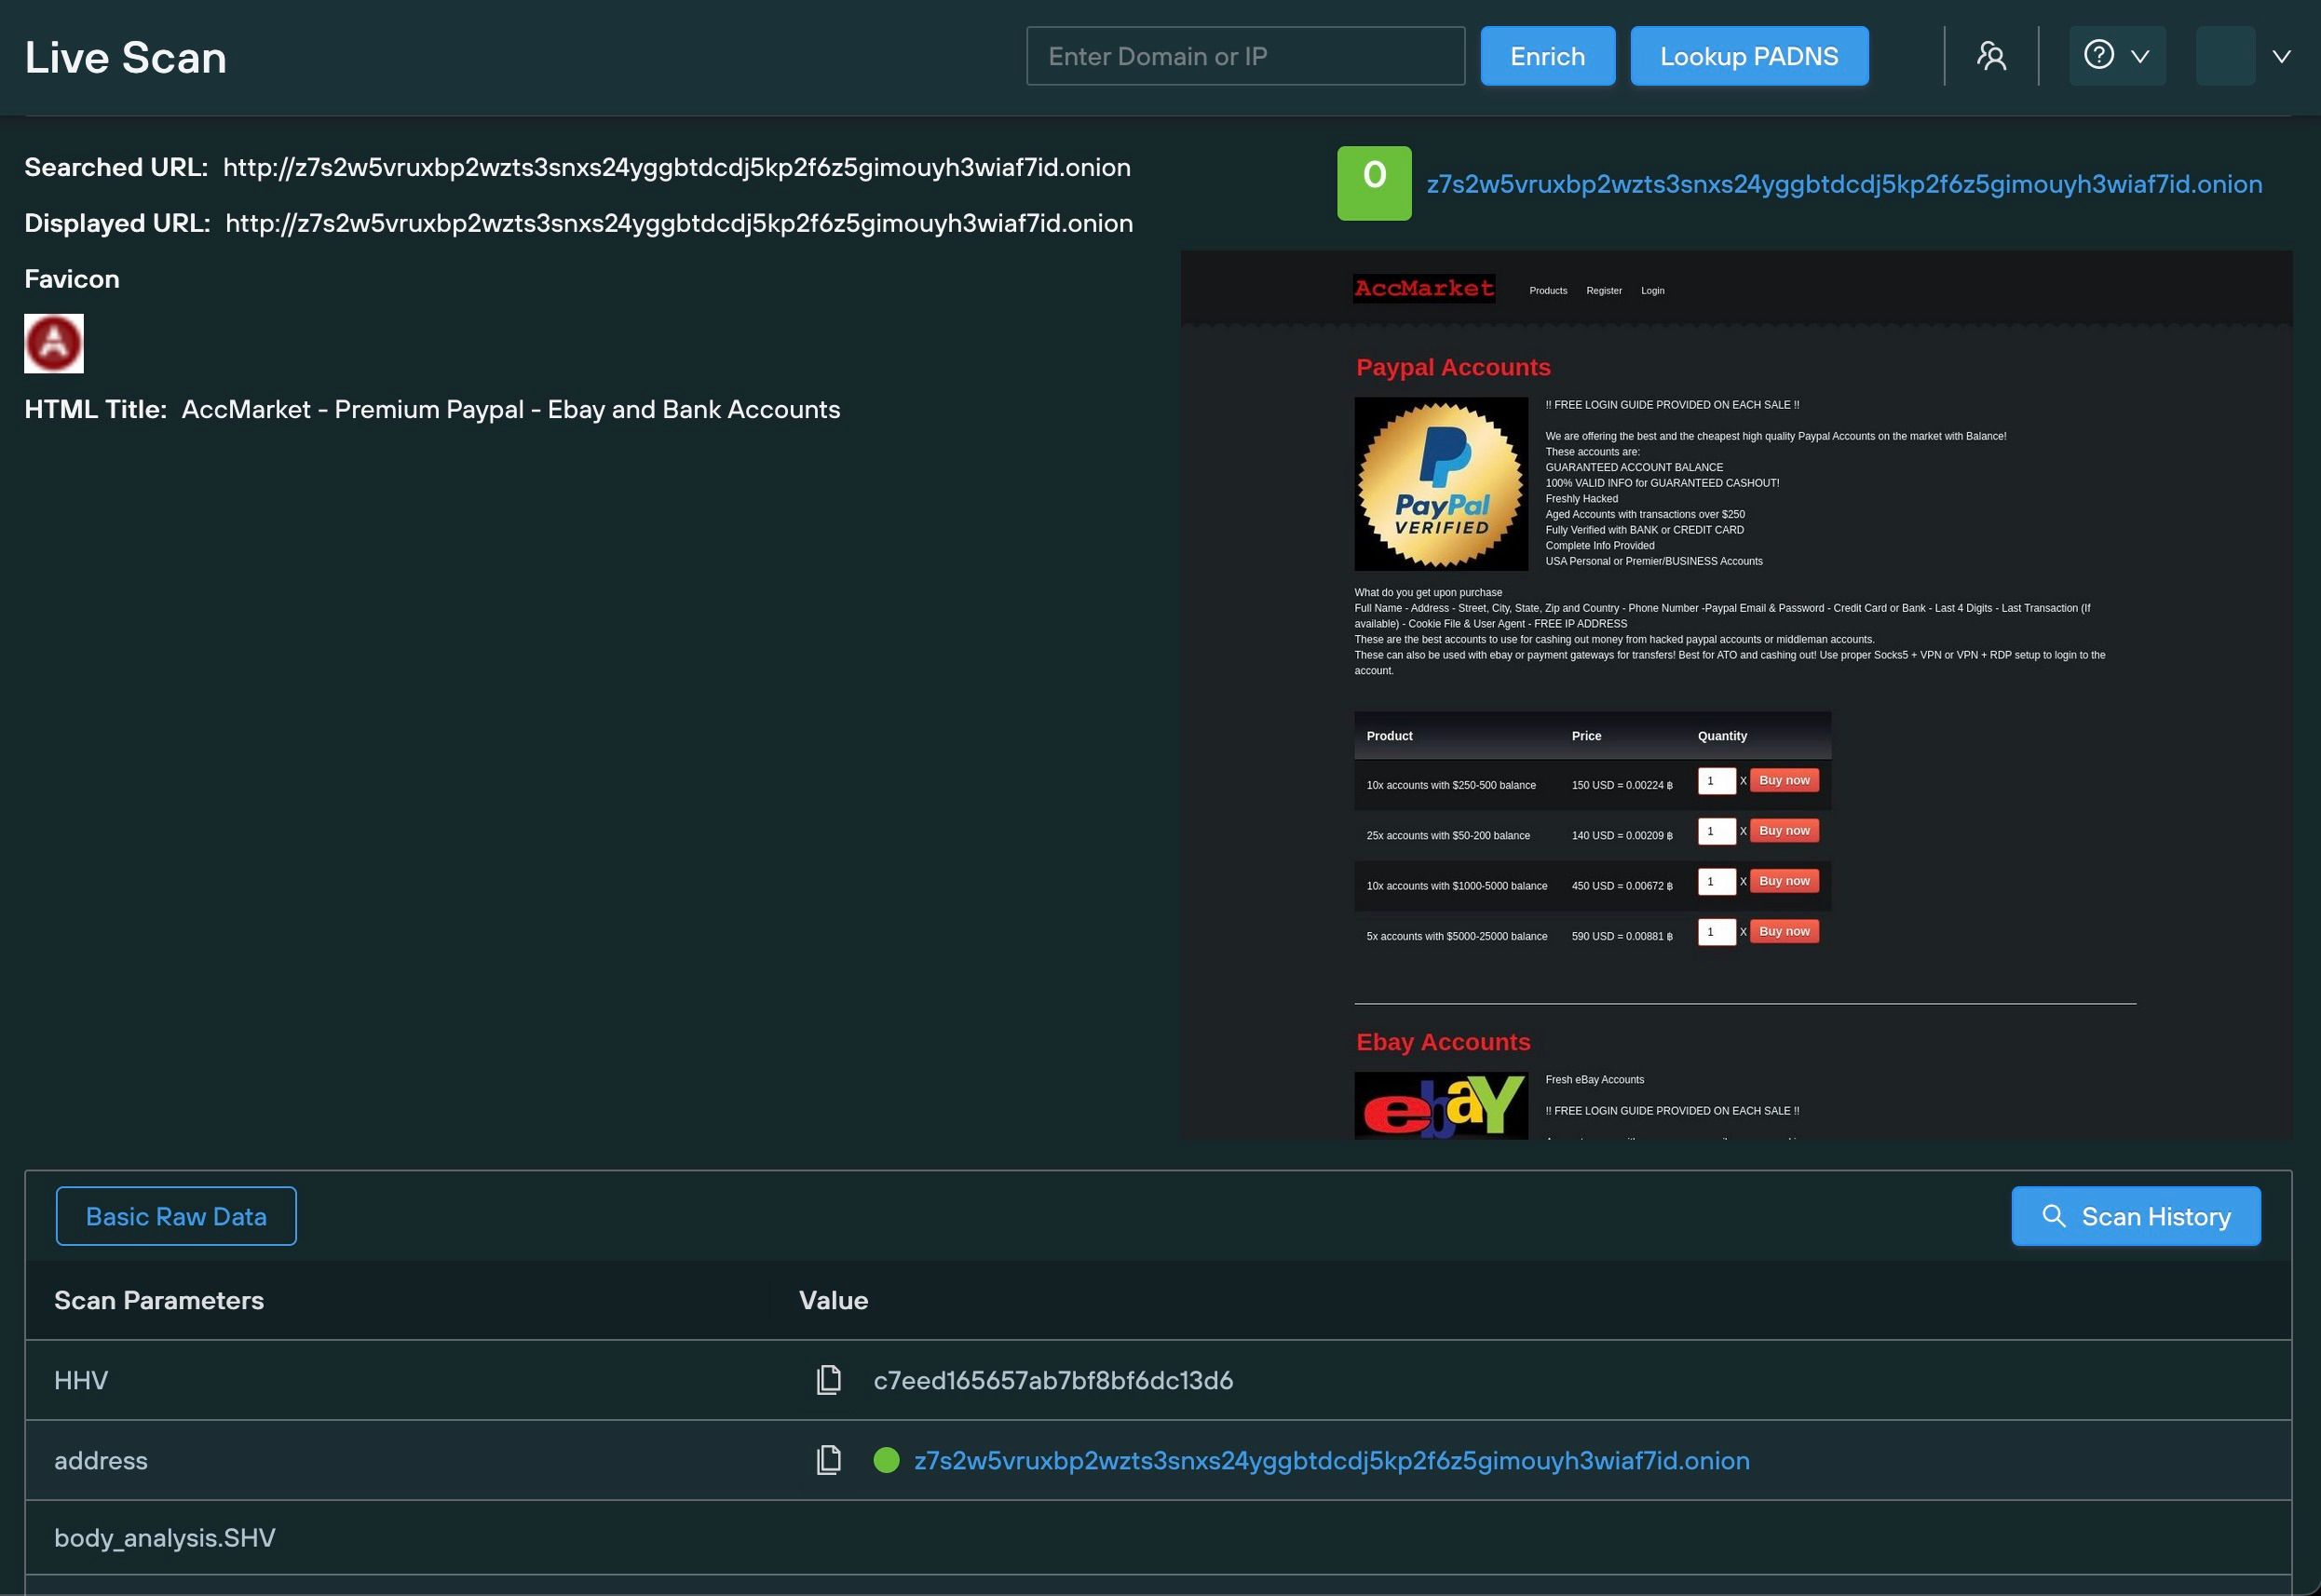This screenshot has height=1596, width=2321.
Task: Click the website screenshot preview
Action: tap(1736, 695)
